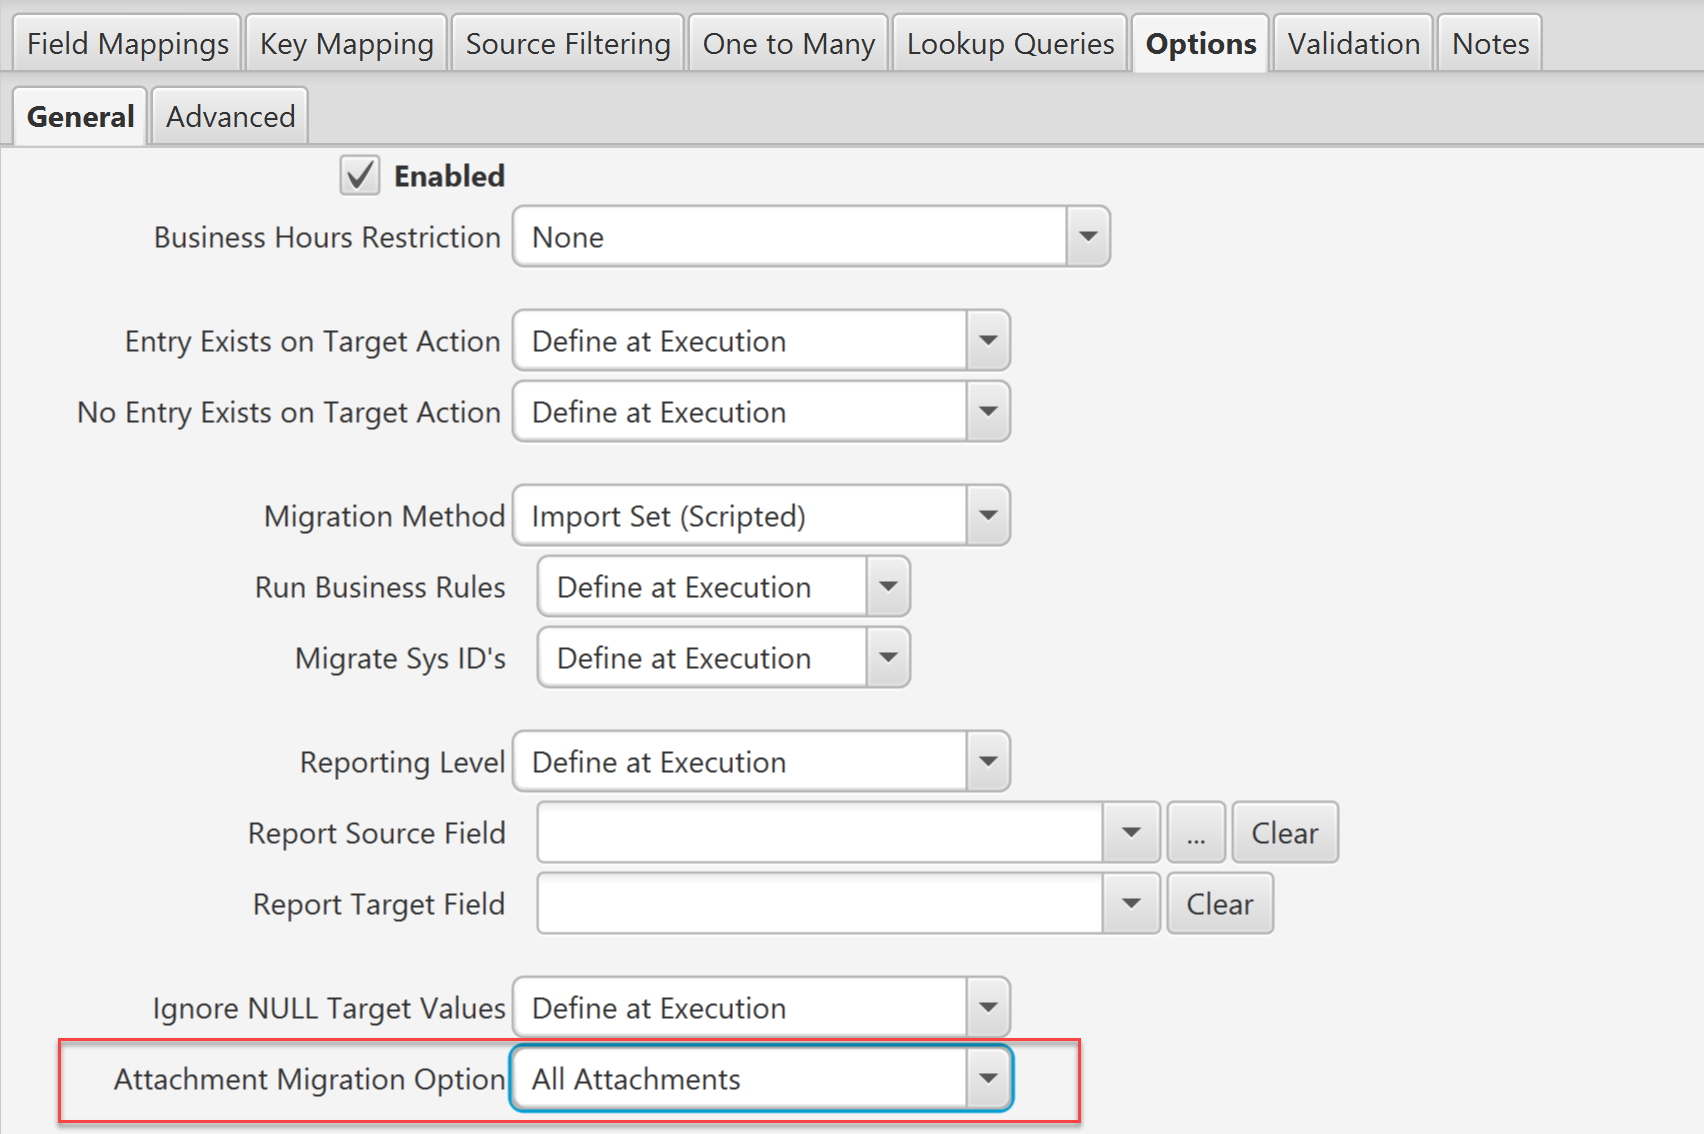Open the Key Mapping tab
The image size is (1704, 1134).
[x=346, y=42]
